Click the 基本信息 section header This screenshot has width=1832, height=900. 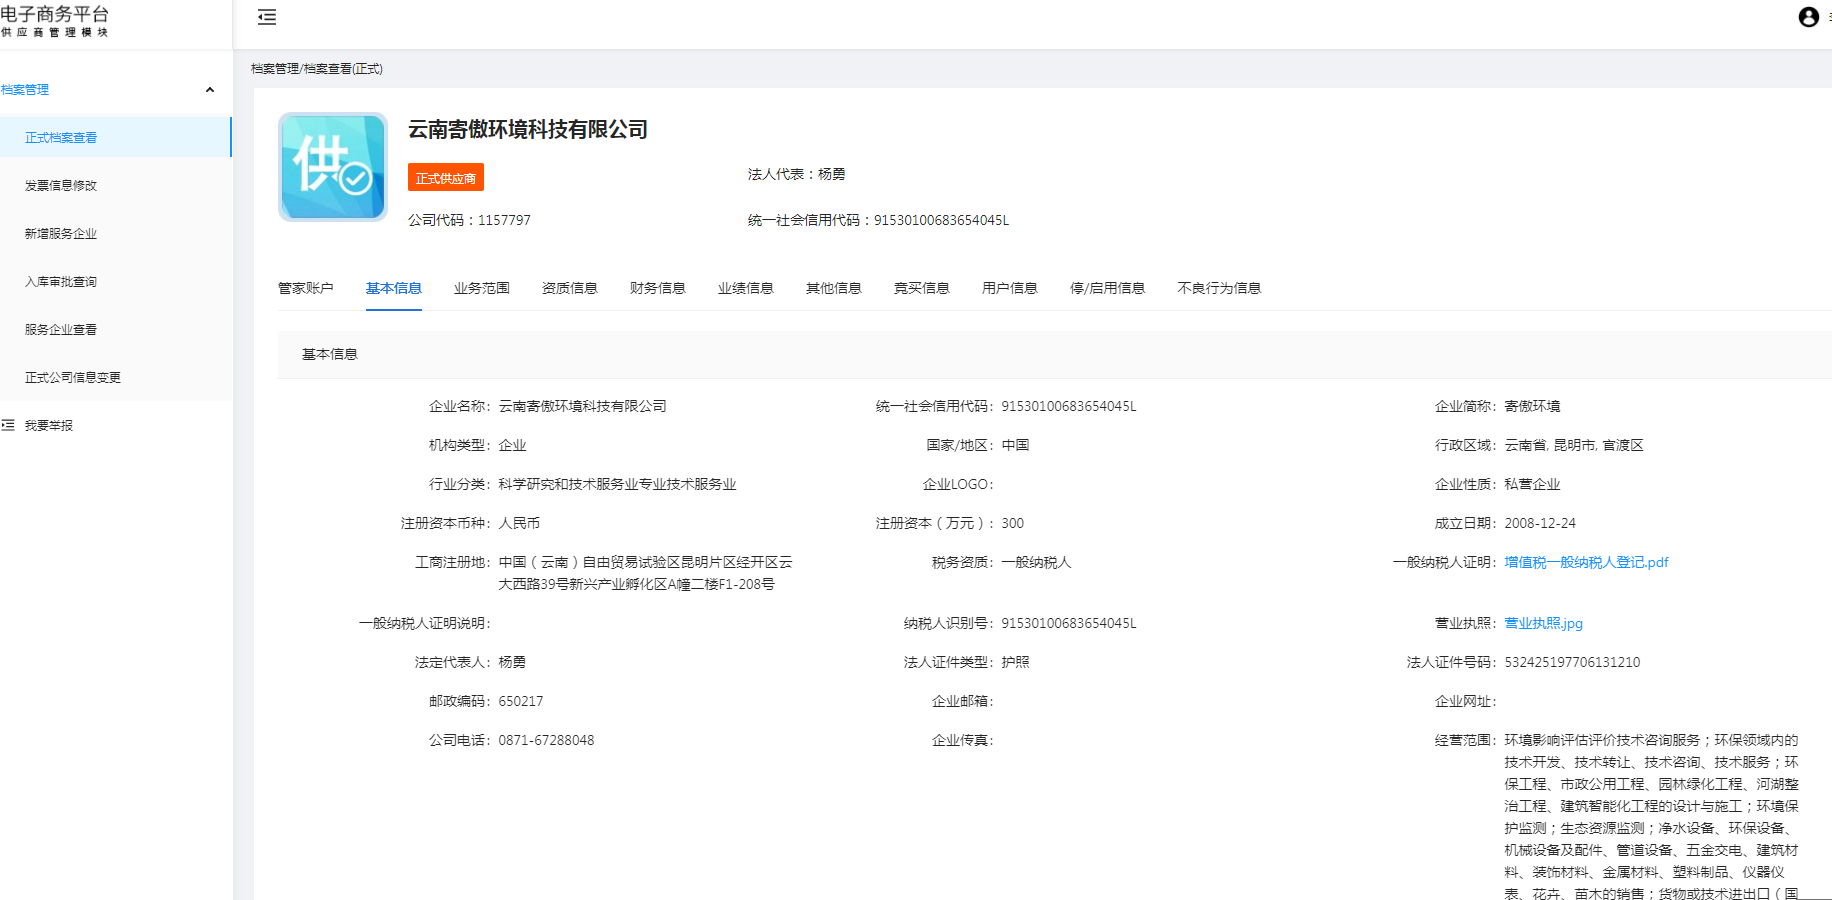[330, 354]
